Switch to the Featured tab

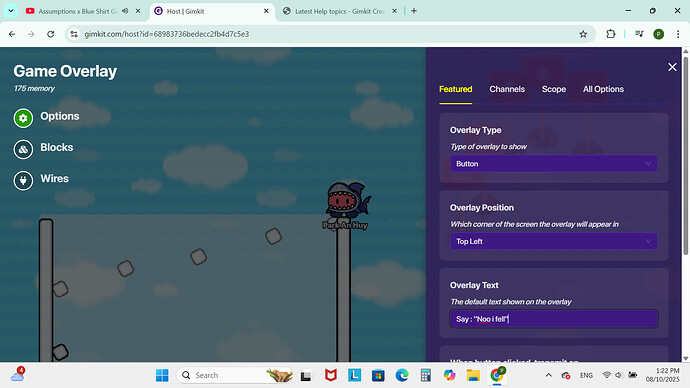click(455, 89)
